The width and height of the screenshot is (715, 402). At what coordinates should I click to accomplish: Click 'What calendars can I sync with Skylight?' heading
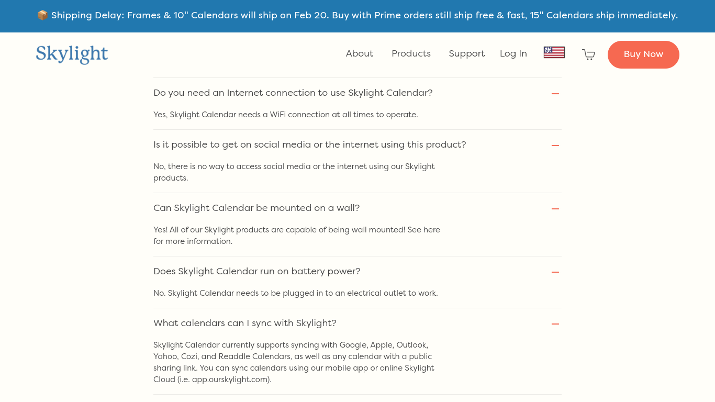click(245, 323)
